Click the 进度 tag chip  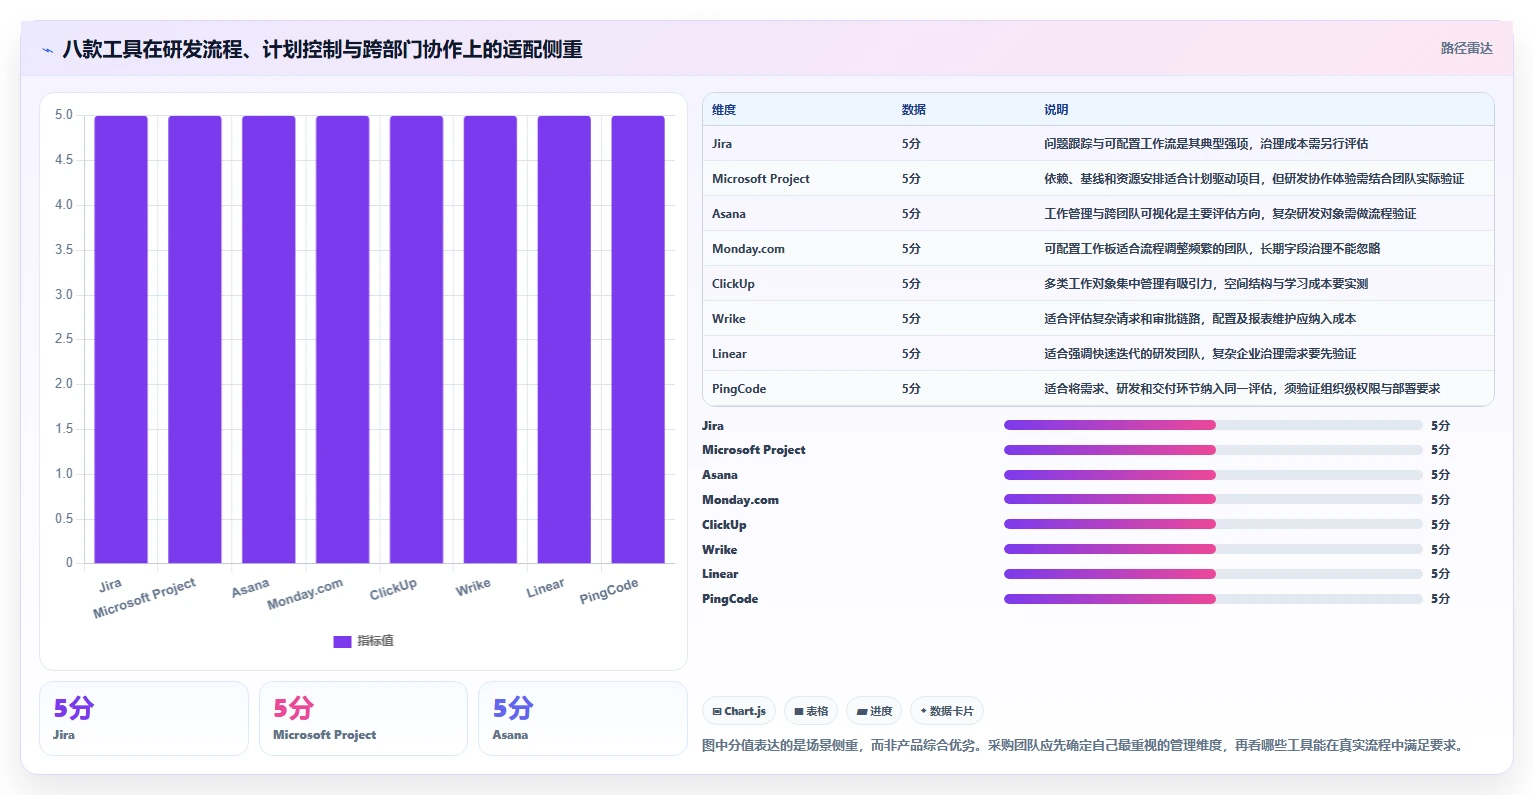coord(874,711)
